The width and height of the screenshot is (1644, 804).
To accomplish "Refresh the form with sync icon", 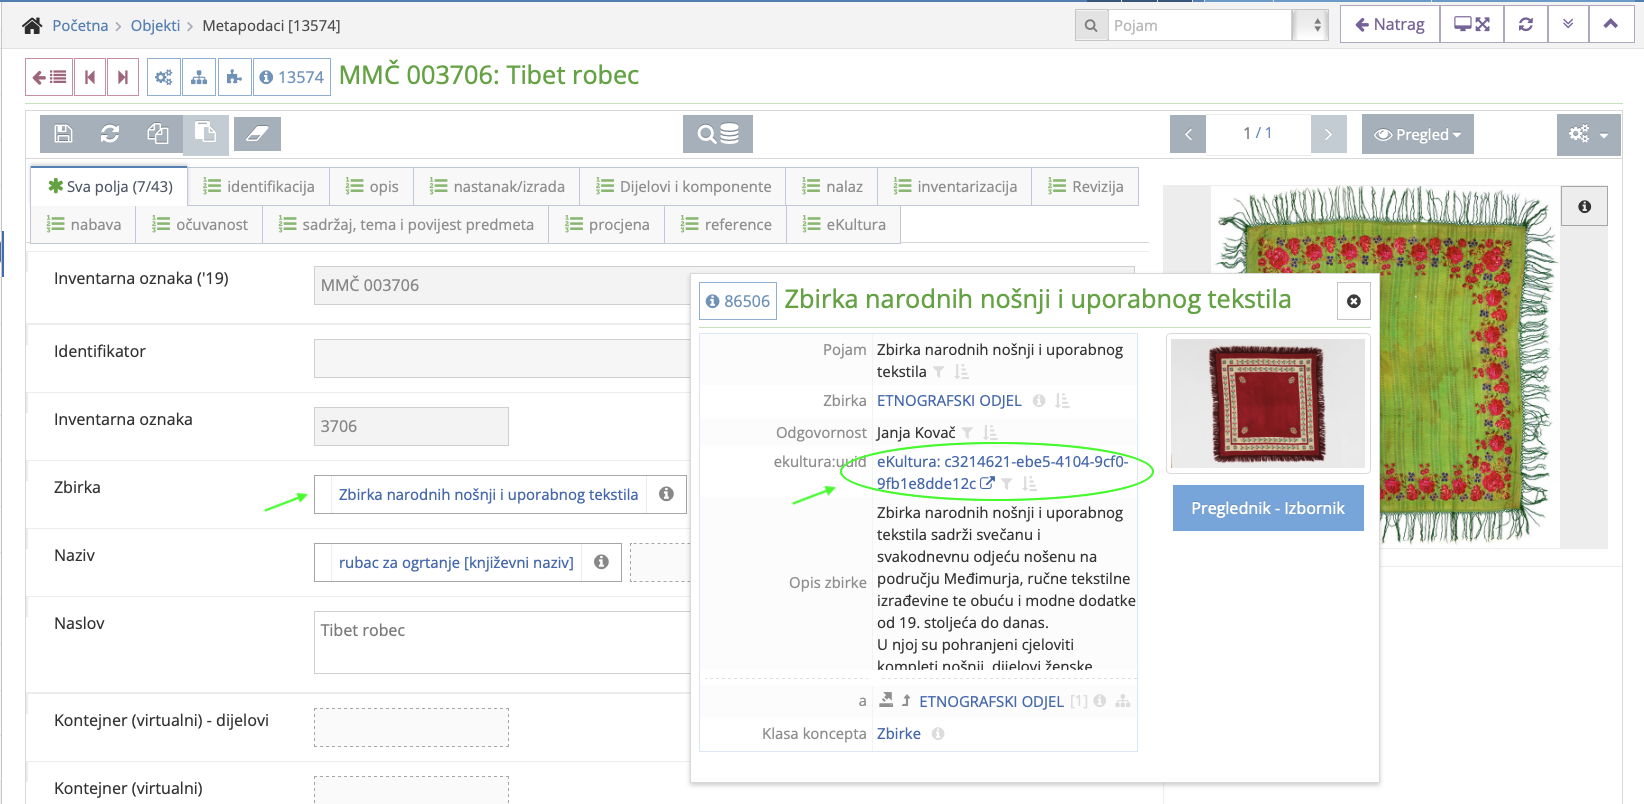I will pos(110,134).
